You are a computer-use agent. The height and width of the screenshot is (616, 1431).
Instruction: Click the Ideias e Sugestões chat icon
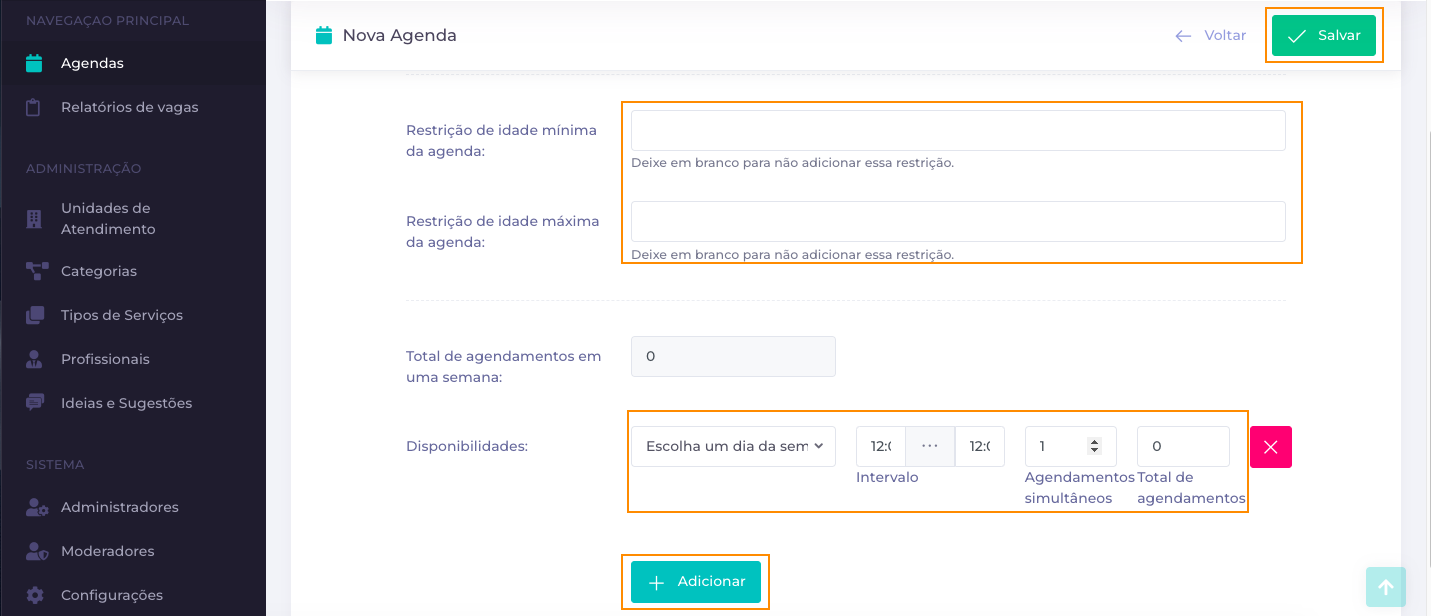[x=35, y=403]
